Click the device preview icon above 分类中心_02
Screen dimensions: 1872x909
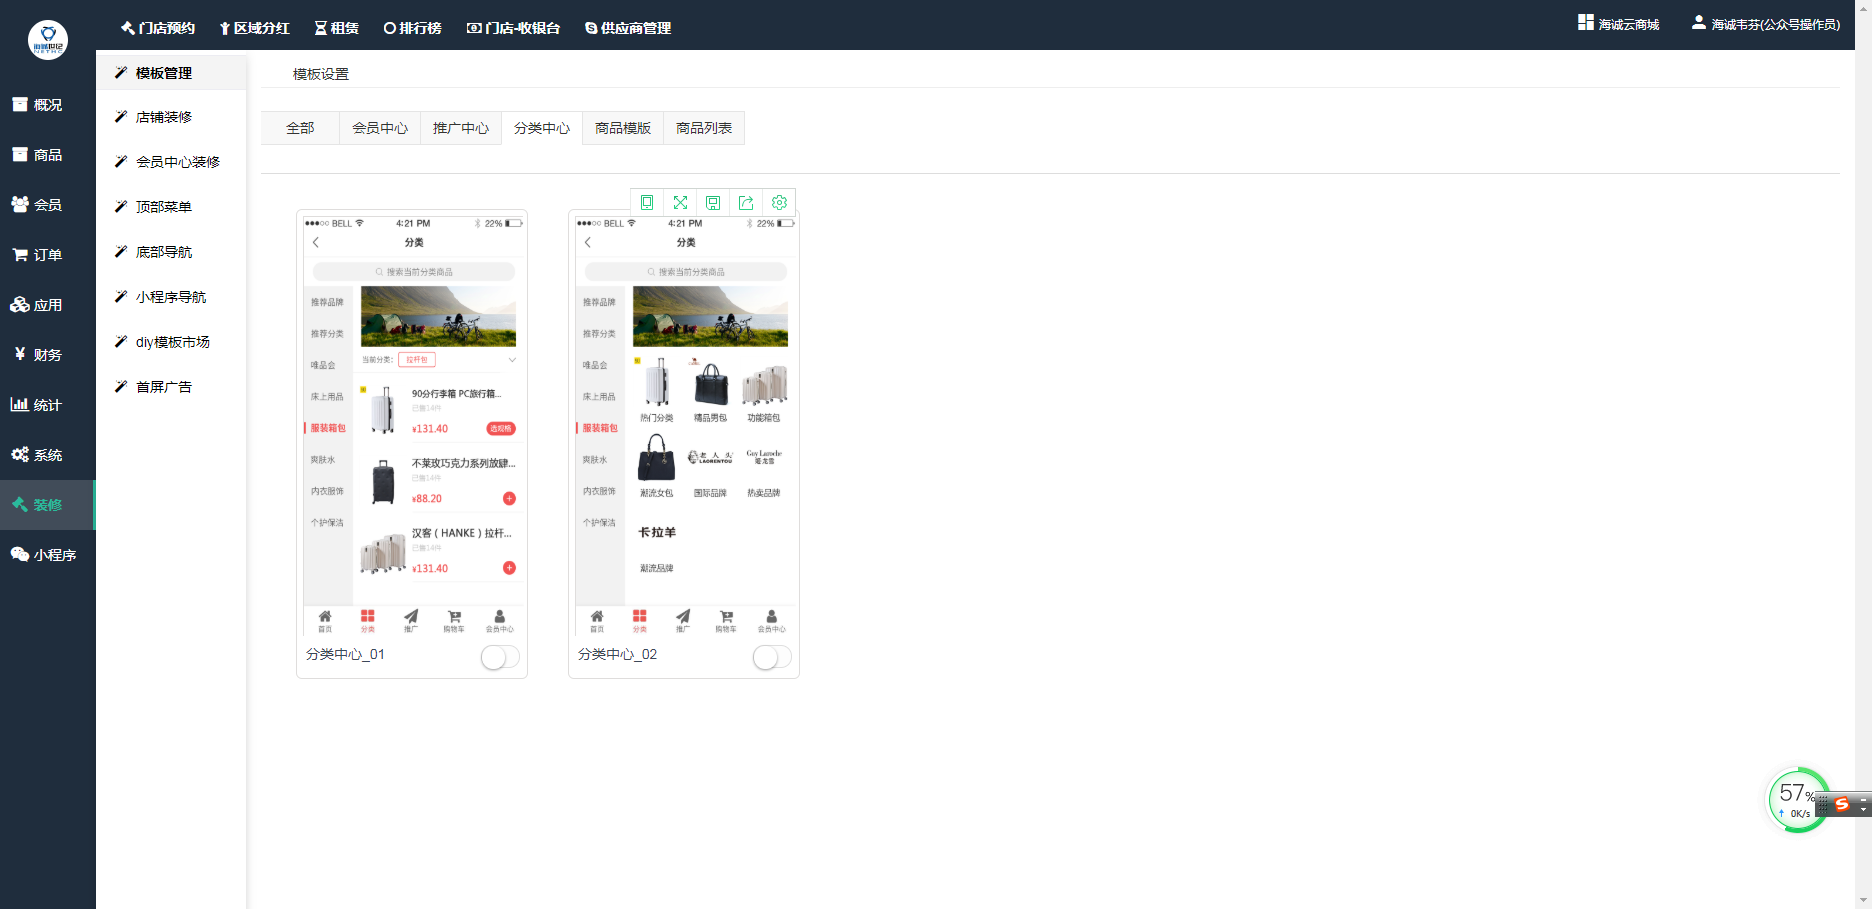(647, 202)
